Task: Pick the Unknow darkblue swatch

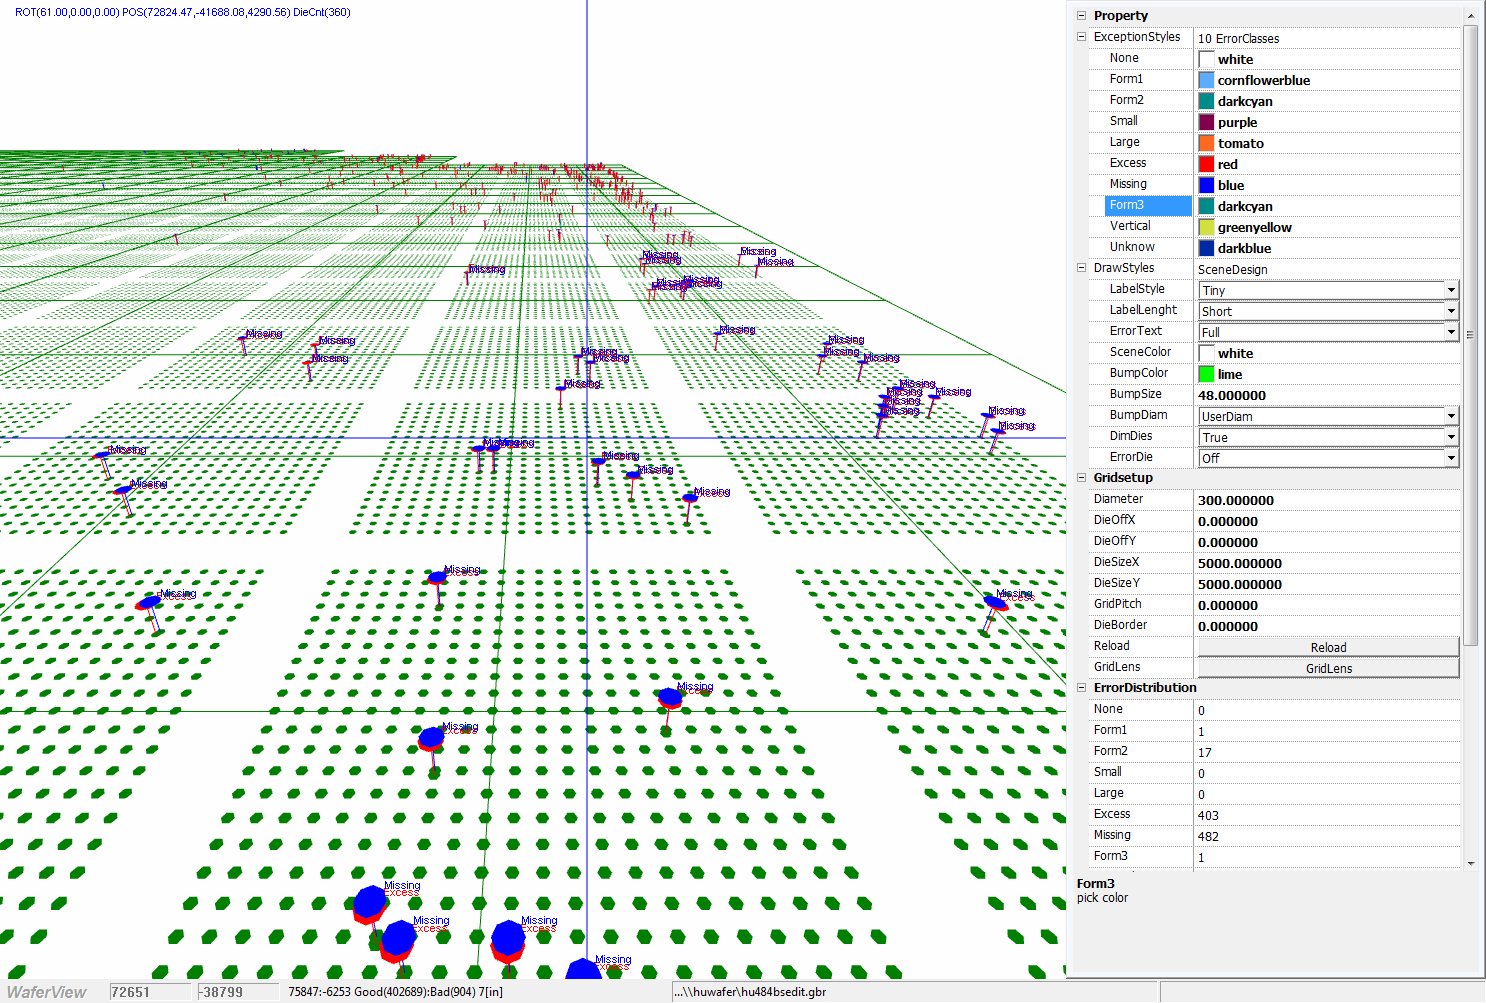Action: click(x=1206, y=248)
